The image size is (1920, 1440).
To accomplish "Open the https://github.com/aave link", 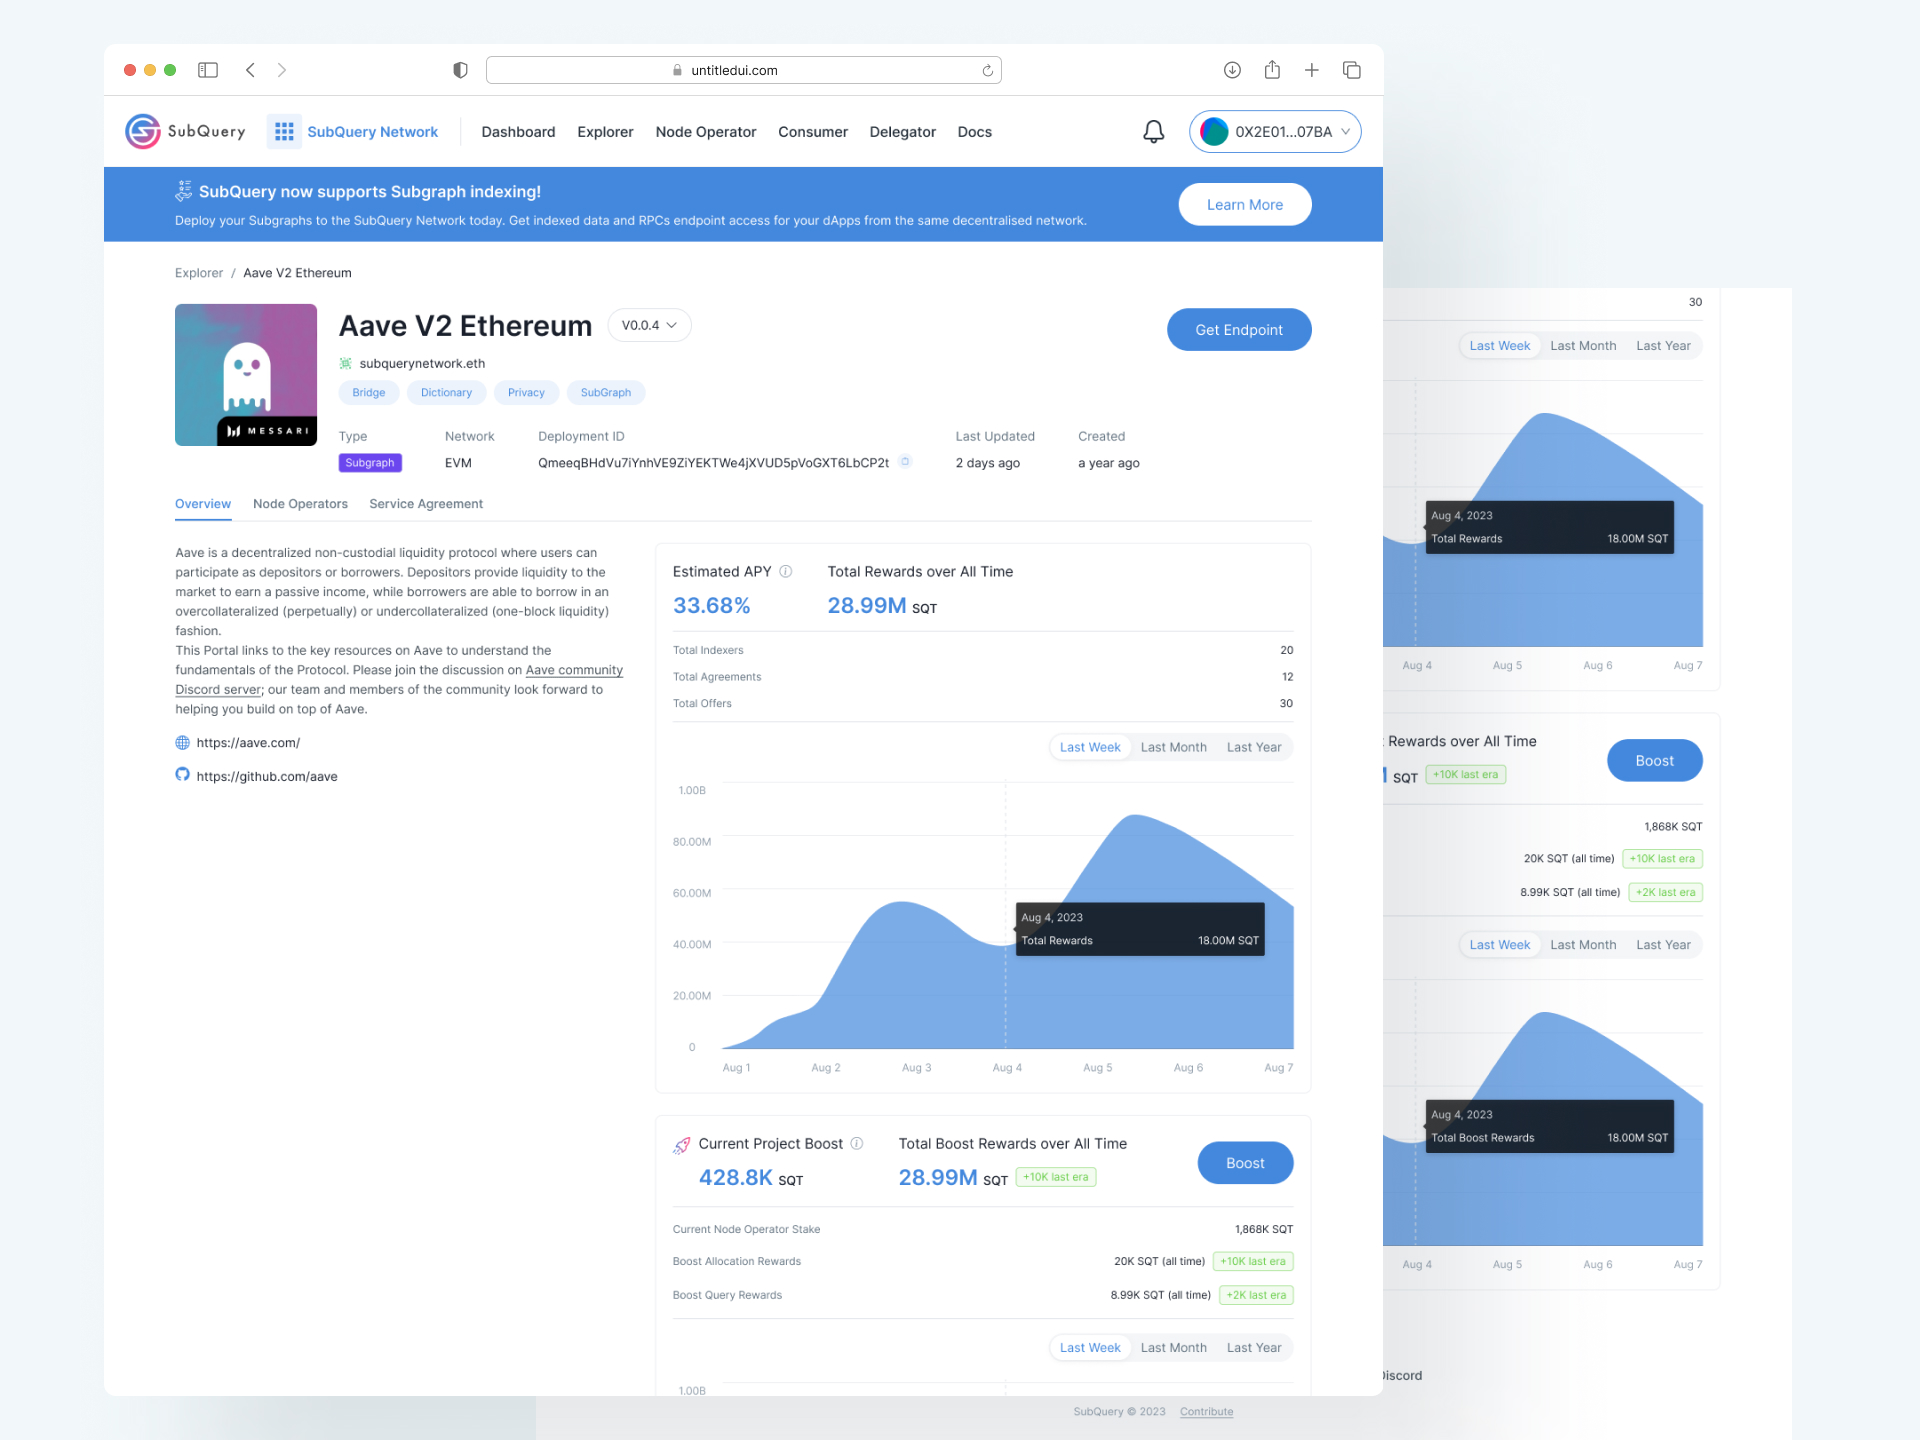I will (267, 777).
